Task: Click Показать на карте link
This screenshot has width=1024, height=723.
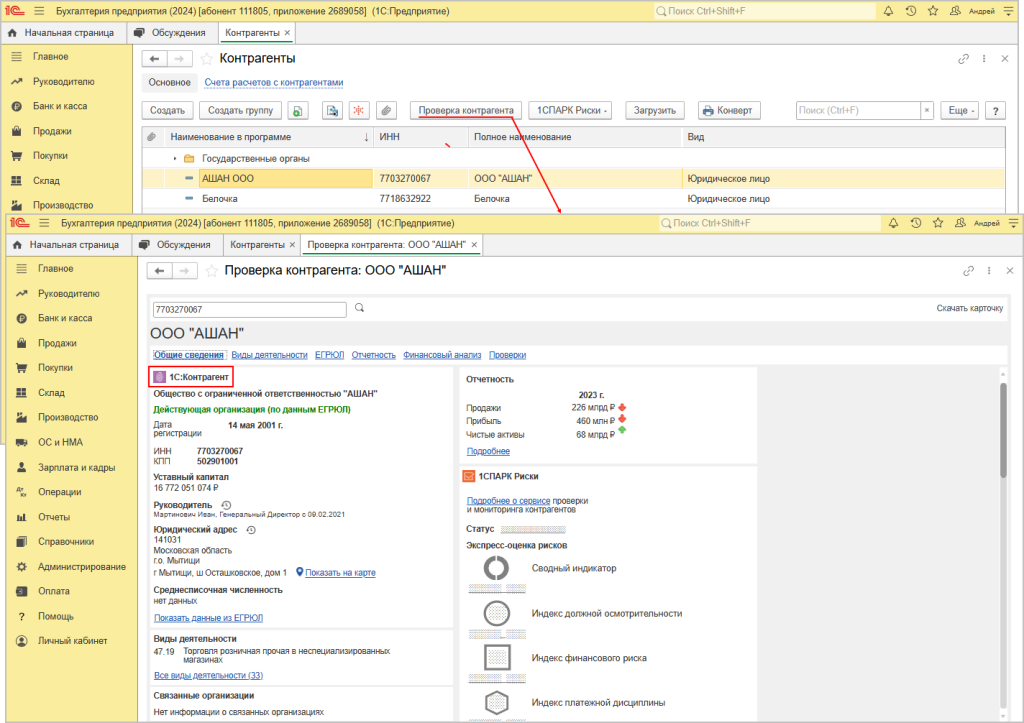Action: (x=340, y=572)
